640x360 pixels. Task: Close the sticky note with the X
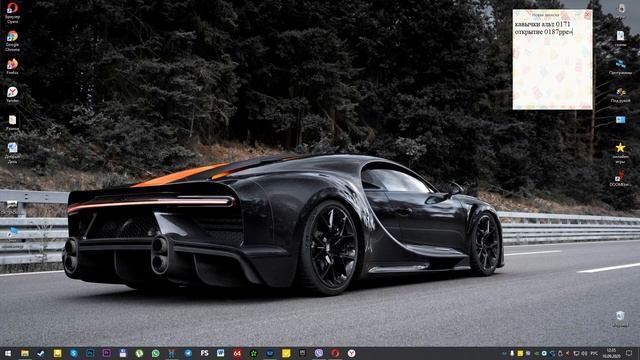pos(587,15)
